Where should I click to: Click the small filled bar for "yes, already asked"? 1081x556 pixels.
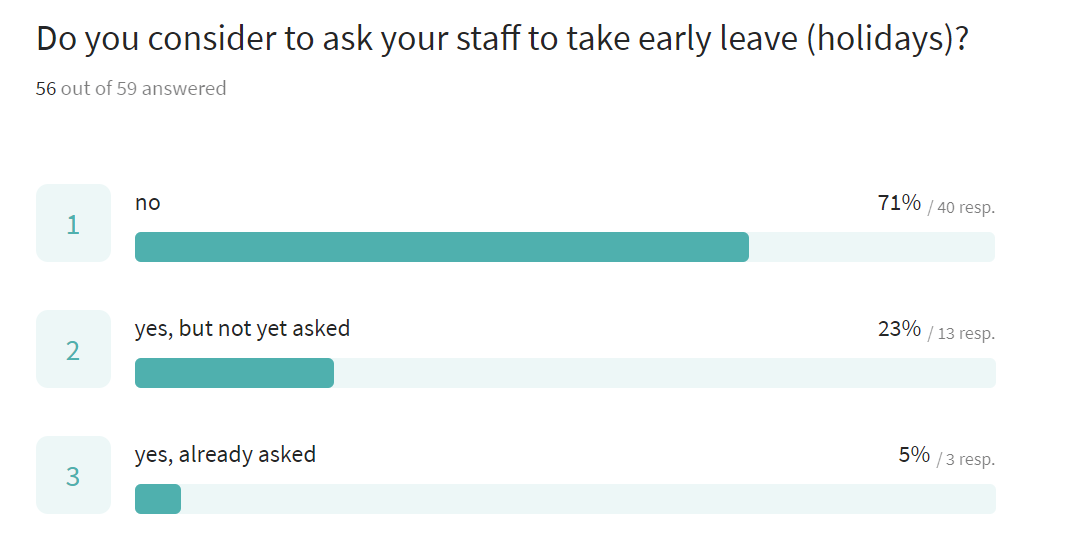(158, 499)
